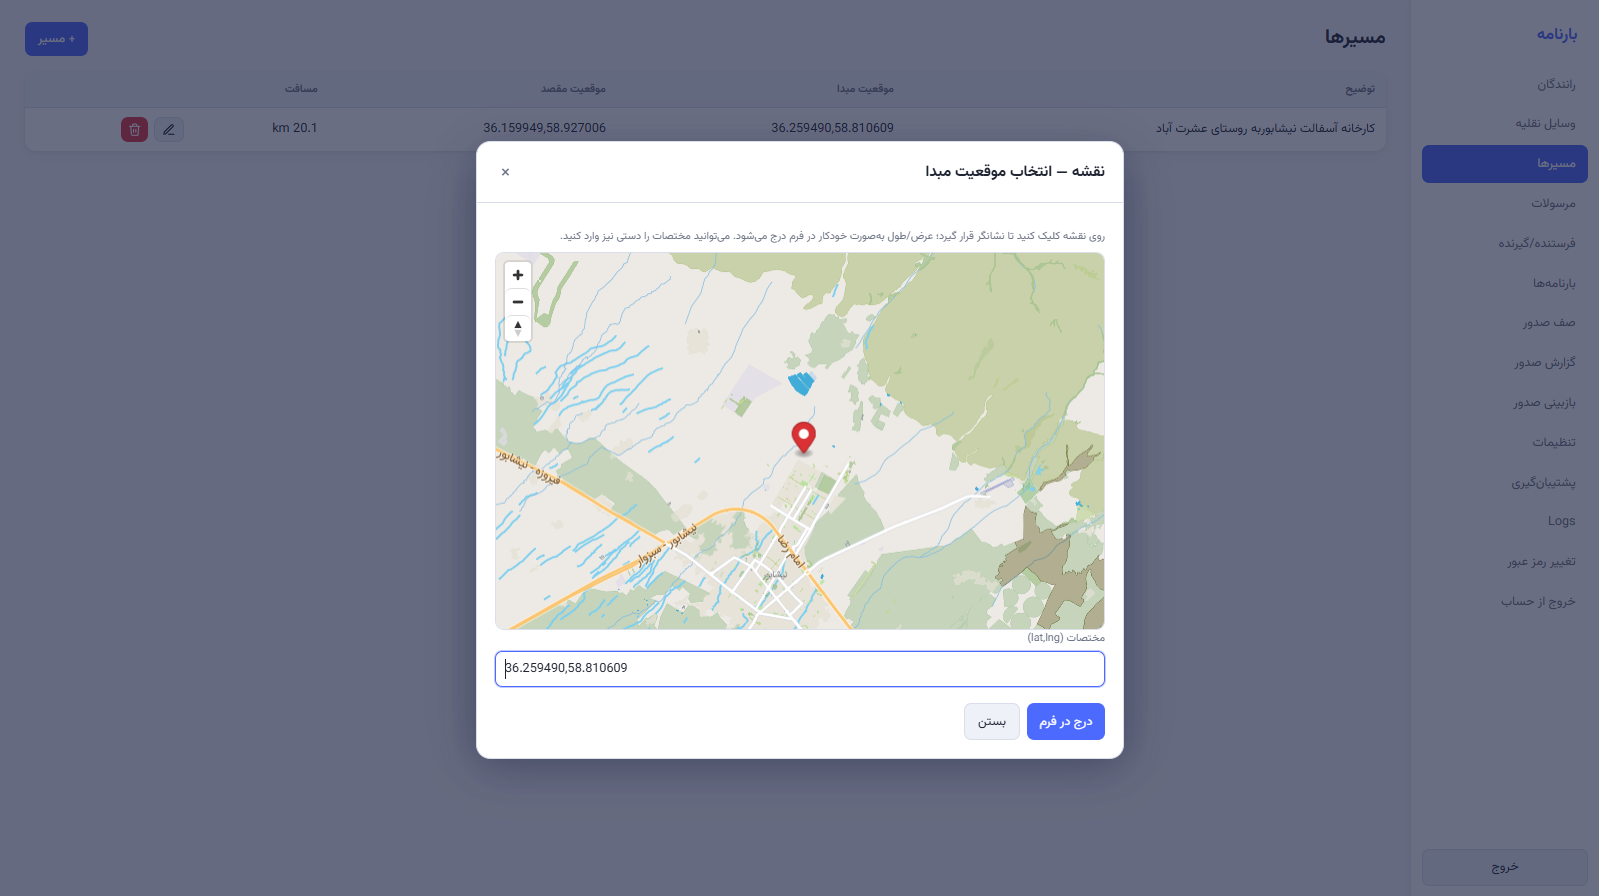Open تغییر رمز عبور in sidebar
1599x896 pixels.
click(1505, 562)
